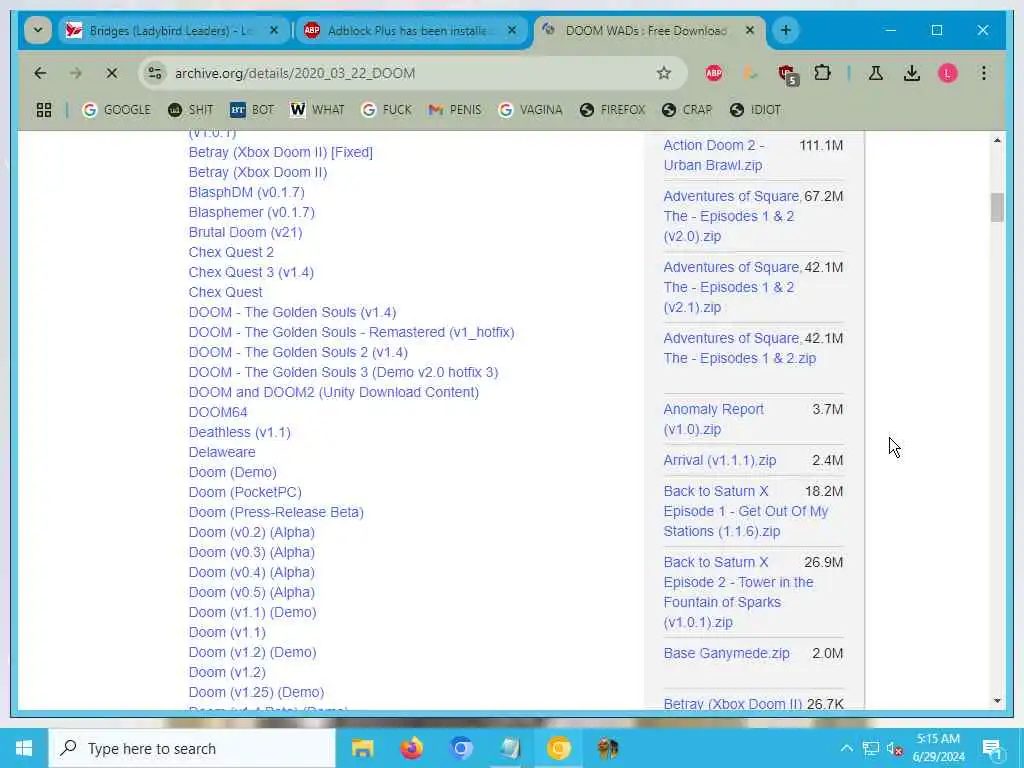Download Back to Saturn X Episode 1 zip
1024x768 pixels.
746,511
